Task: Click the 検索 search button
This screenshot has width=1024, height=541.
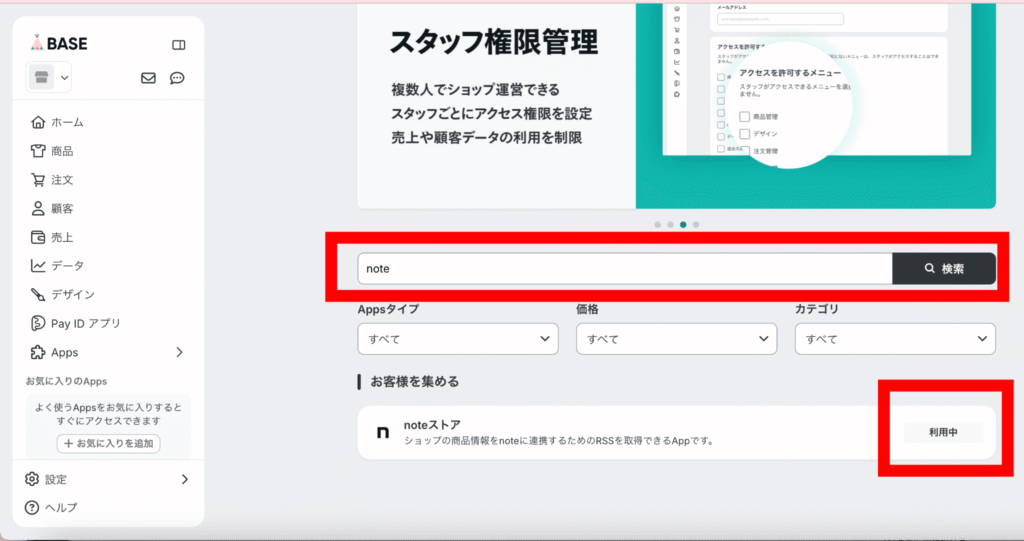Action: (944, 269)
